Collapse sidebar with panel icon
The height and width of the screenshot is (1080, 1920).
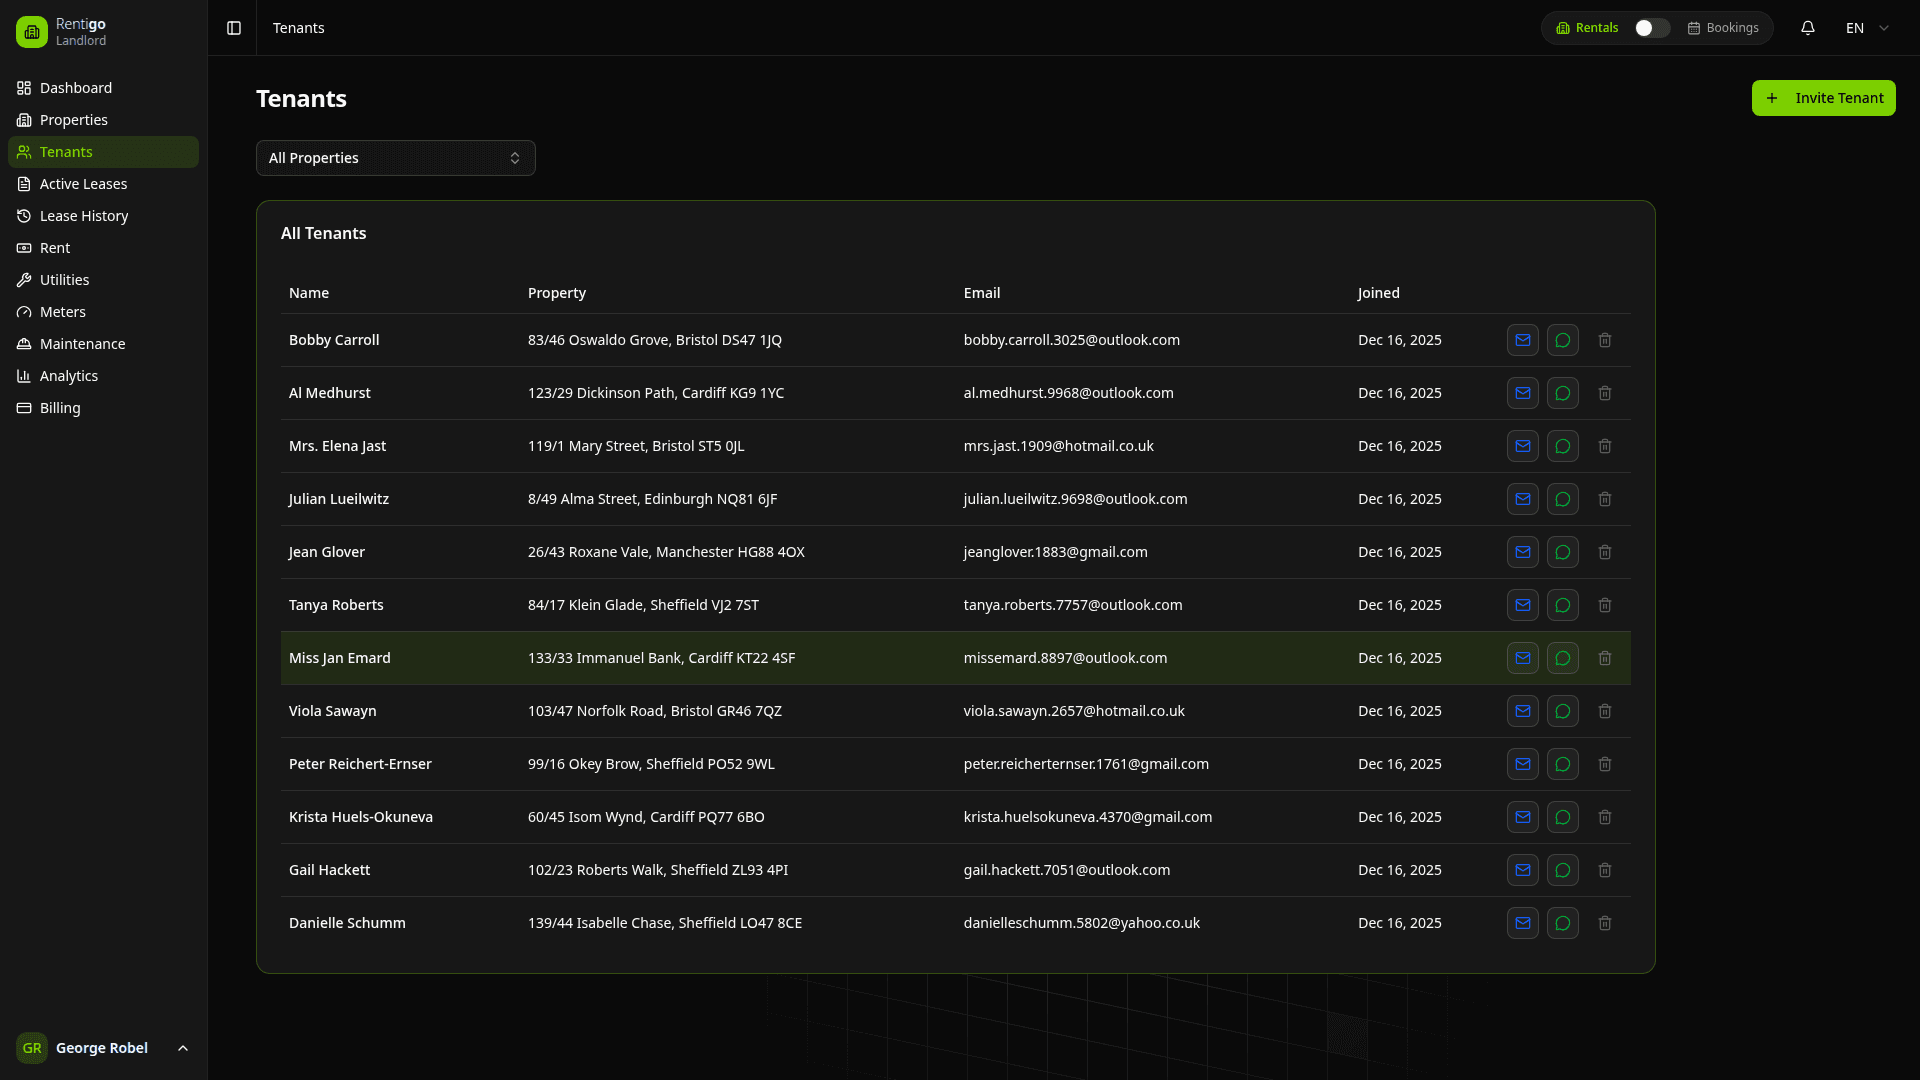pos(233,28)
